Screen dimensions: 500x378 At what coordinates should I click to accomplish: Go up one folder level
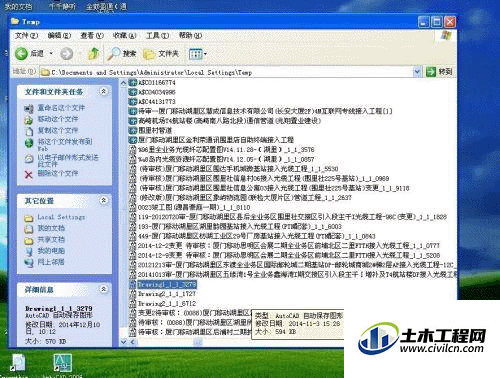coord(94,53)
